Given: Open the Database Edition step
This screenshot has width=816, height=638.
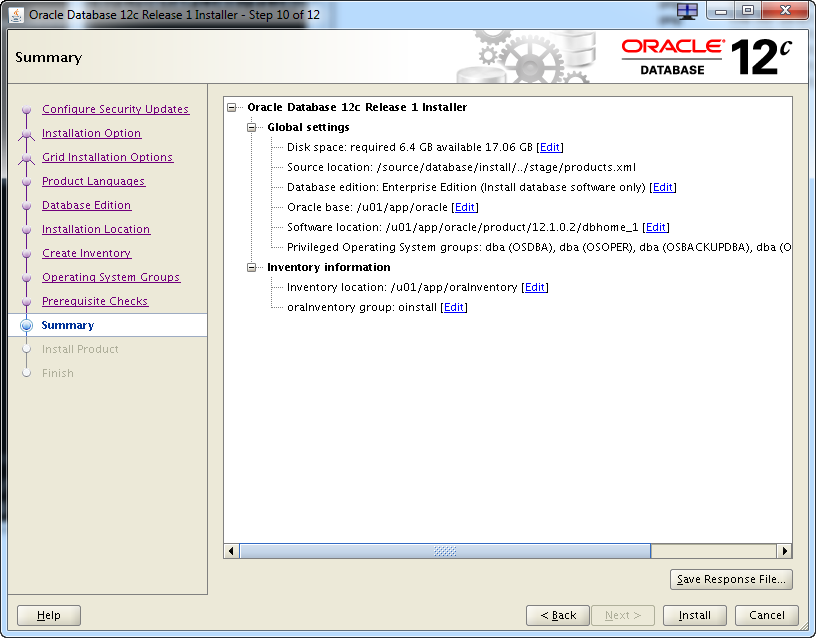Looking at the screenshot, I should (86, 205).
